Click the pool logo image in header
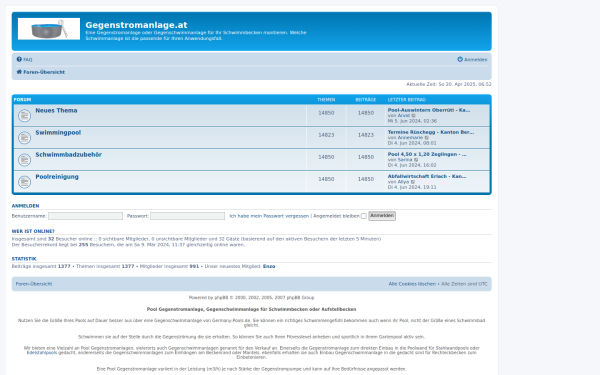The height and width of the screenshot is (375, 600). pos(49,29)
